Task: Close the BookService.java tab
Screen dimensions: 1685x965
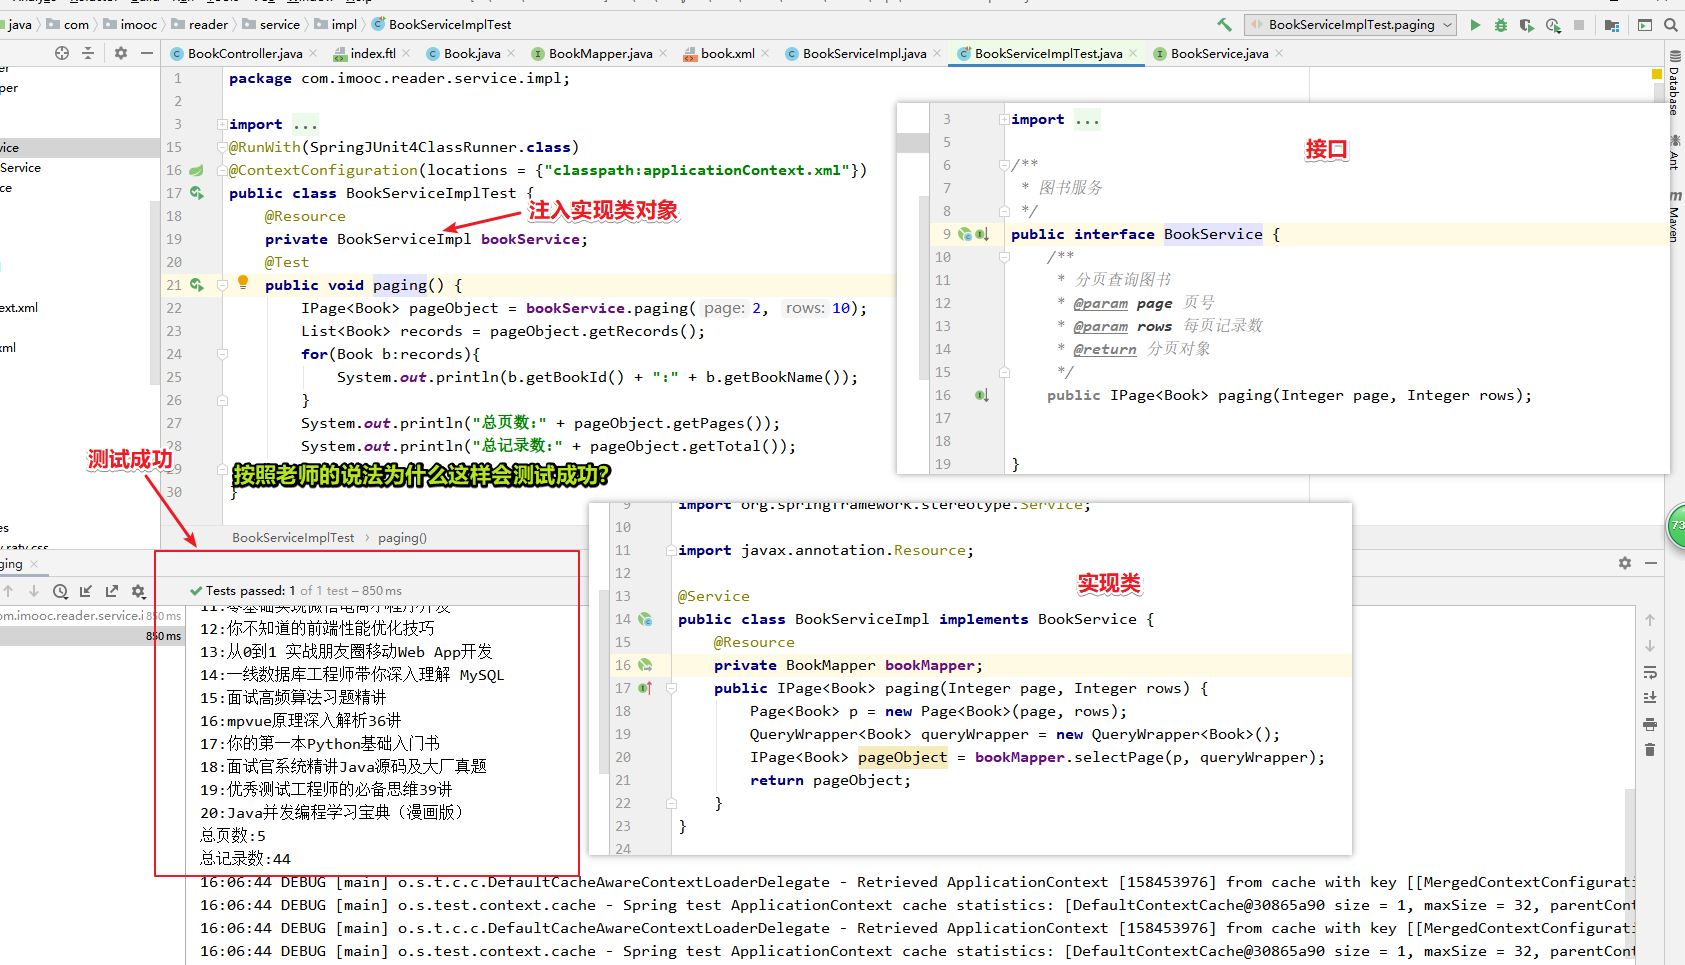Action: [x=1279, y=54]
